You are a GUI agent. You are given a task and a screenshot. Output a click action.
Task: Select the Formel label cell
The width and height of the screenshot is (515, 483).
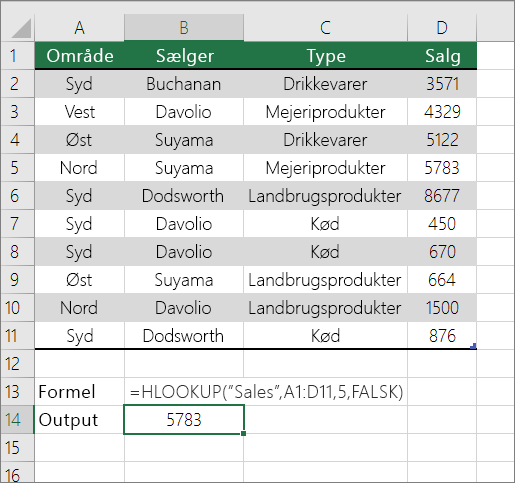click(79, 392)
